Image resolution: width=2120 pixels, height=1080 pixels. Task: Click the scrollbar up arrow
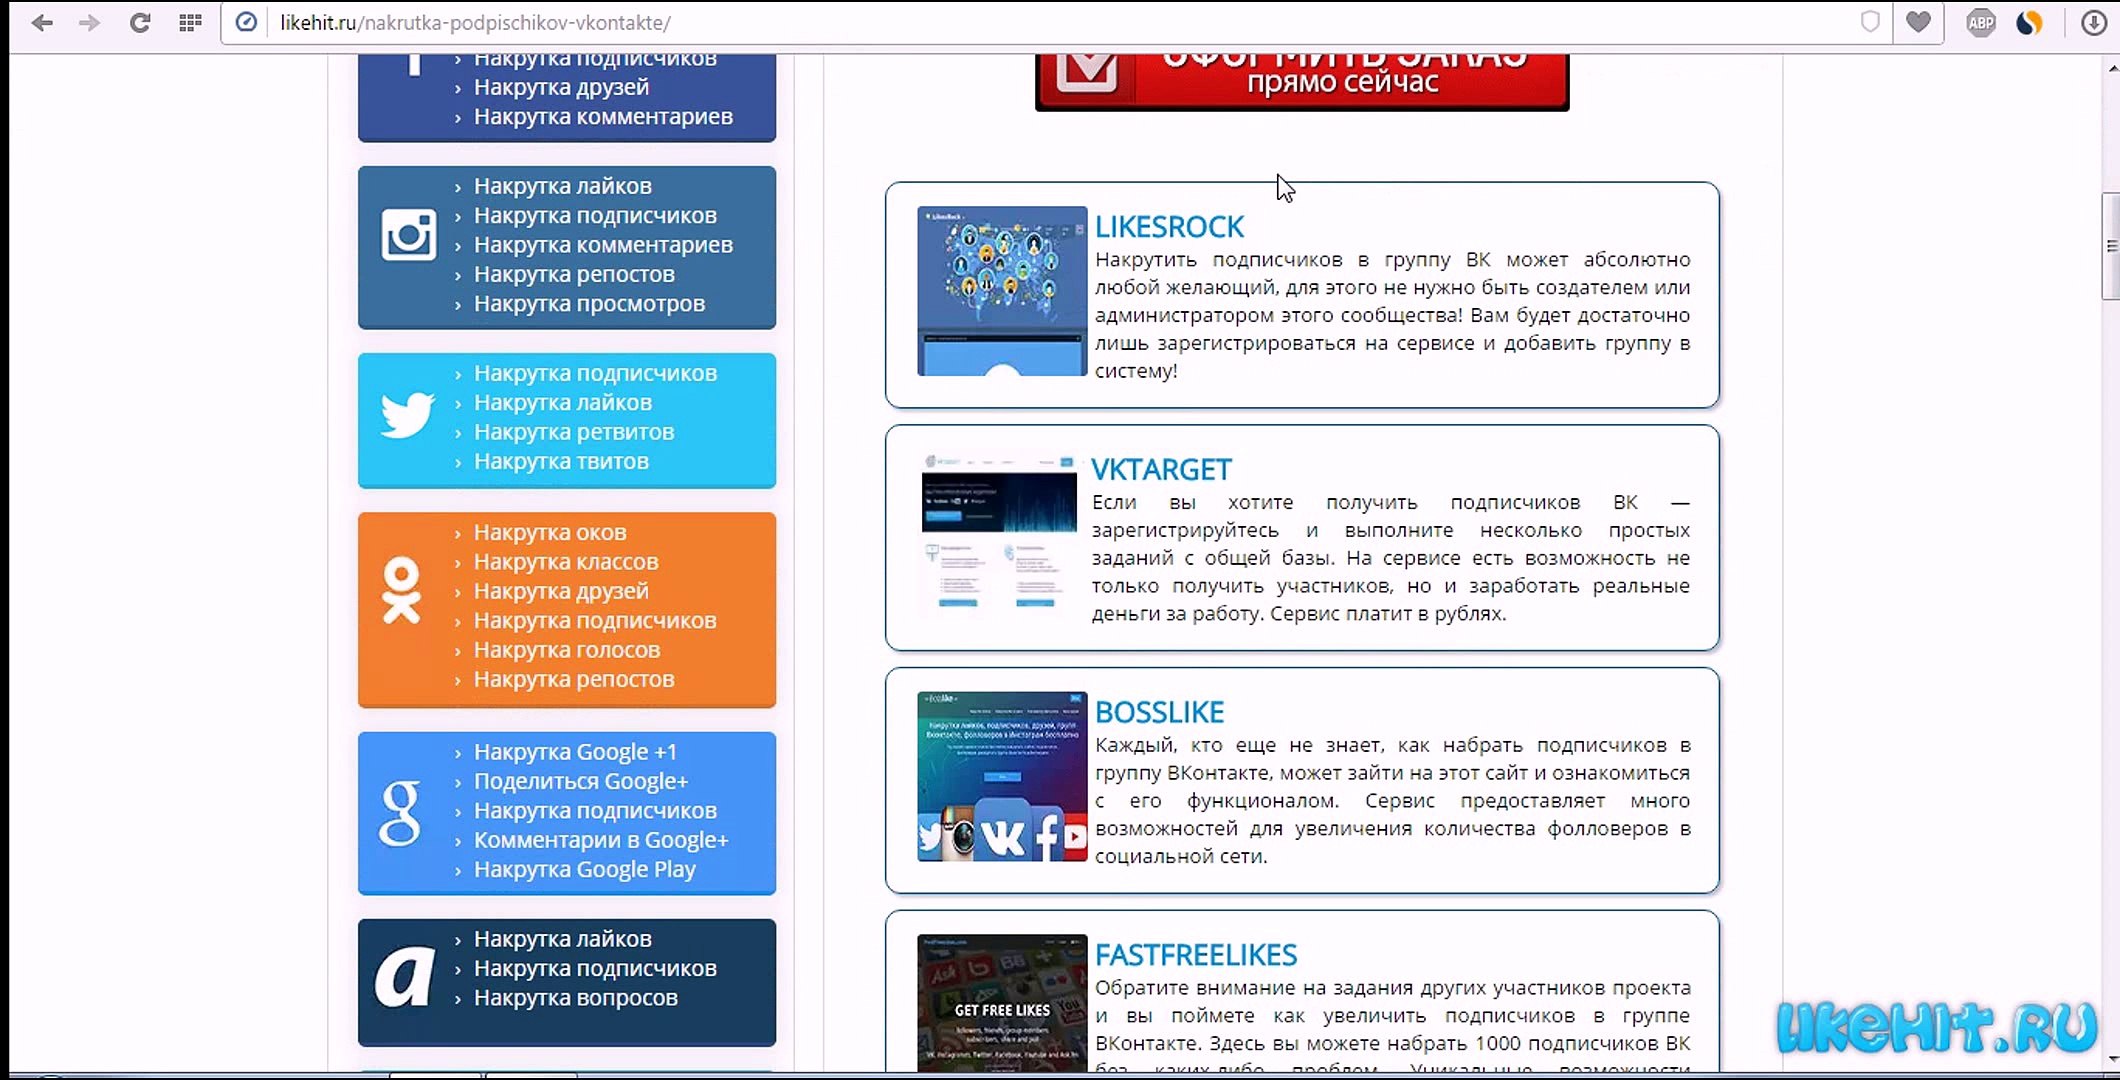point(2112,68)
